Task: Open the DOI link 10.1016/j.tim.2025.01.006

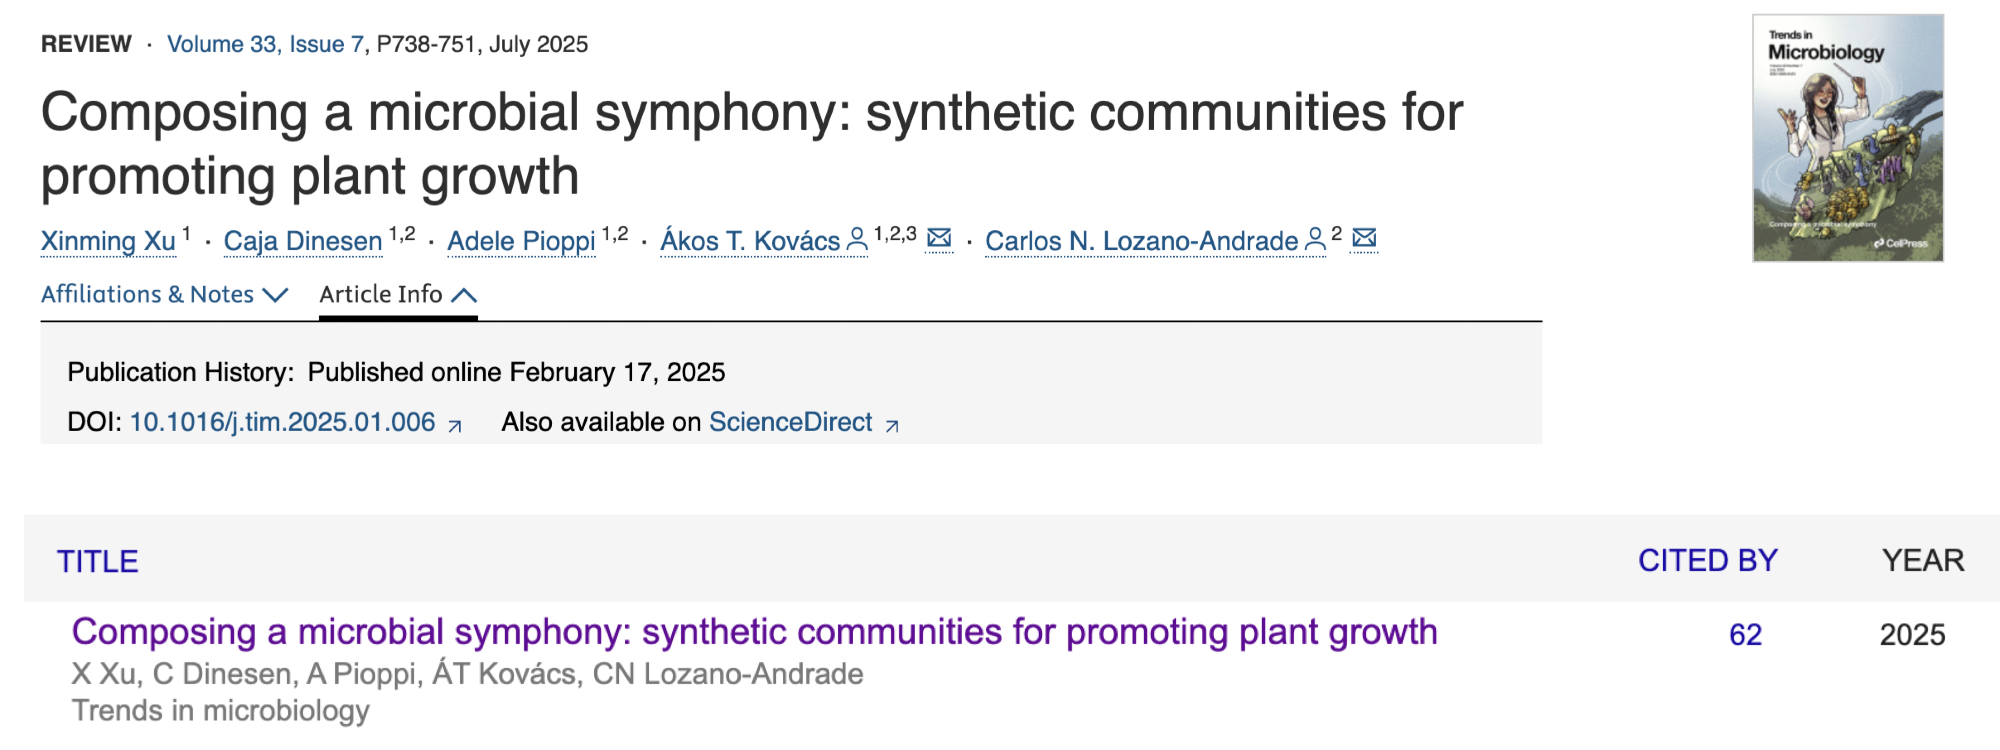Action: tap(282, 422)
